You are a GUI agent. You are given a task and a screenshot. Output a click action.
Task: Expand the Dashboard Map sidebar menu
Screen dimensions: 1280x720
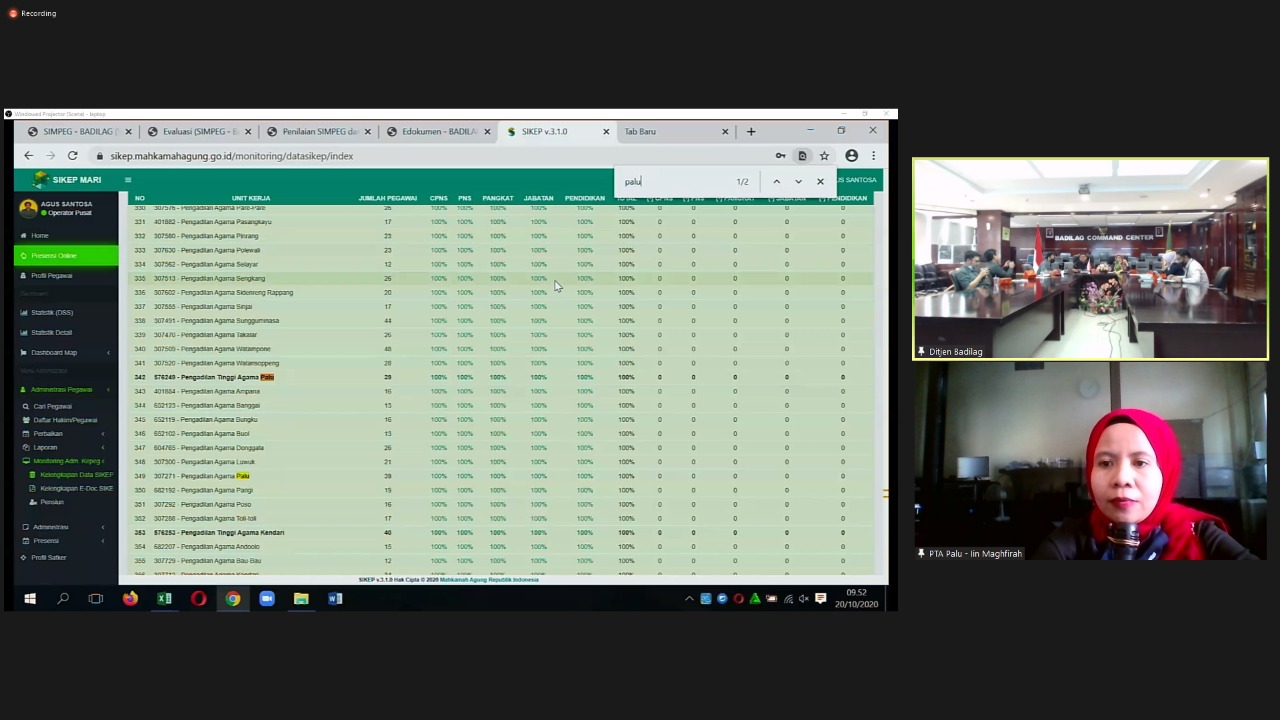point(54,352)
